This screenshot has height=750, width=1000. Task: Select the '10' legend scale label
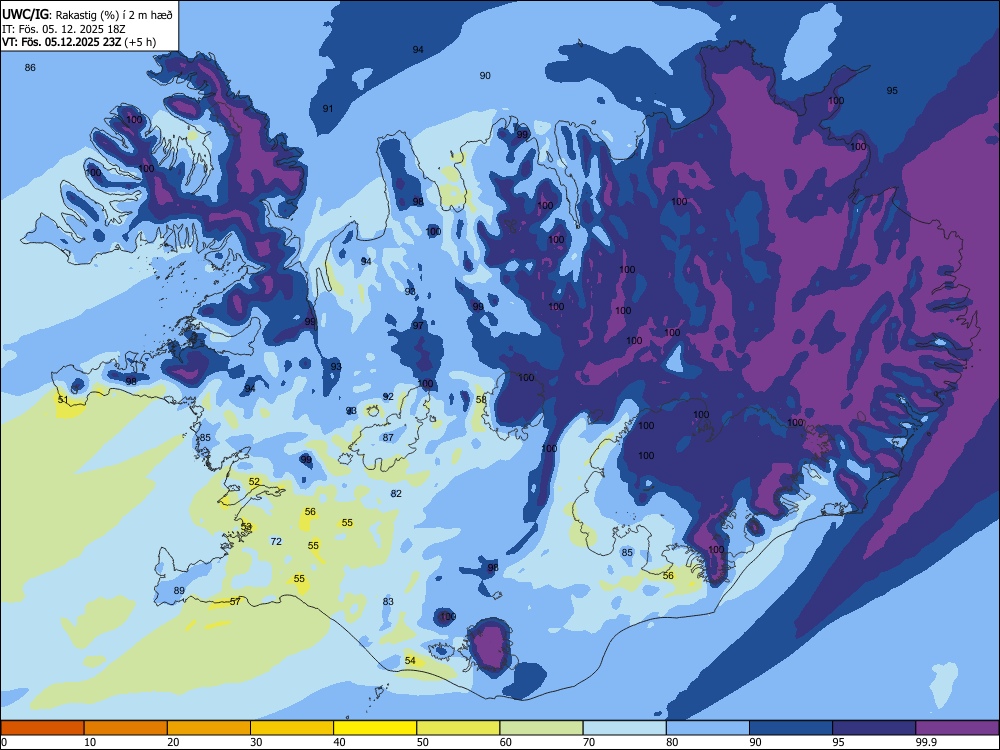[x=90, y=742]
